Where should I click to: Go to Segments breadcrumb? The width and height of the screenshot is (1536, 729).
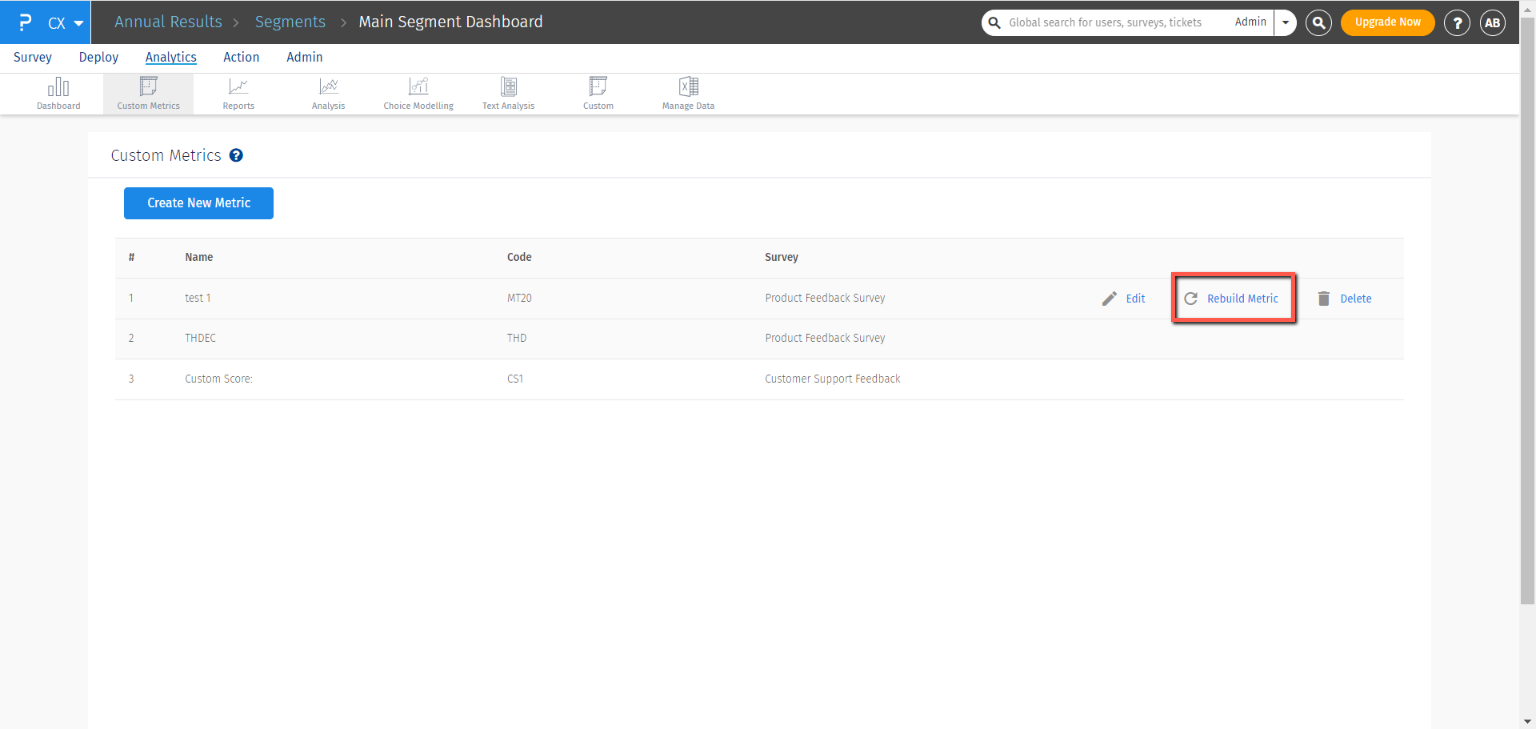290,22
